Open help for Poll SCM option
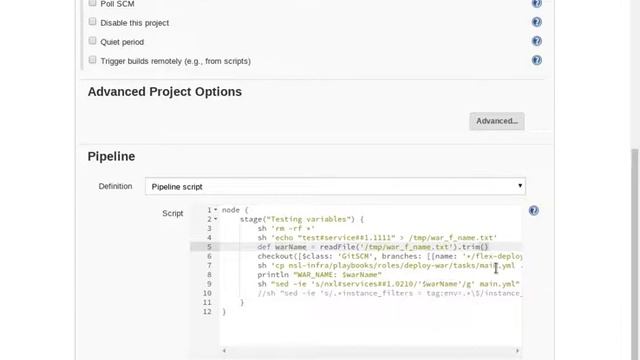Image resolution: width=640 pixels, height=360 pixels. (x=536, y=3)
